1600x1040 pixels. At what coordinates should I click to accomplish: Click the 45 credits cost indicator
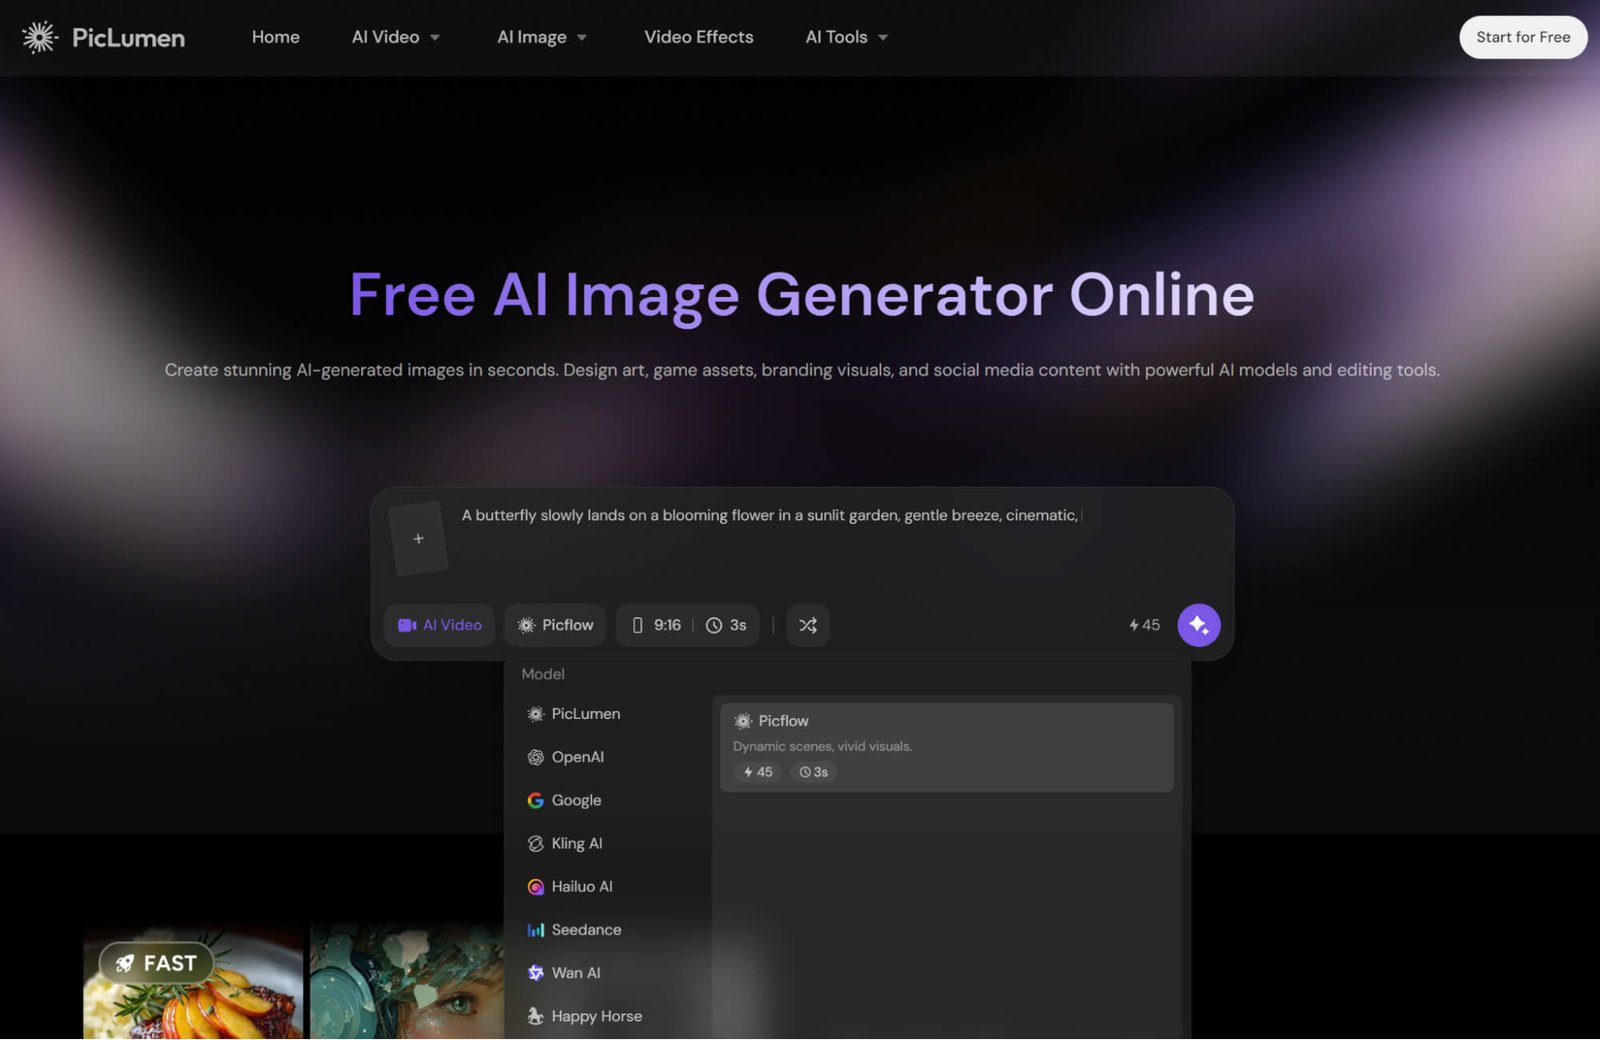(x=1144, y=625)
